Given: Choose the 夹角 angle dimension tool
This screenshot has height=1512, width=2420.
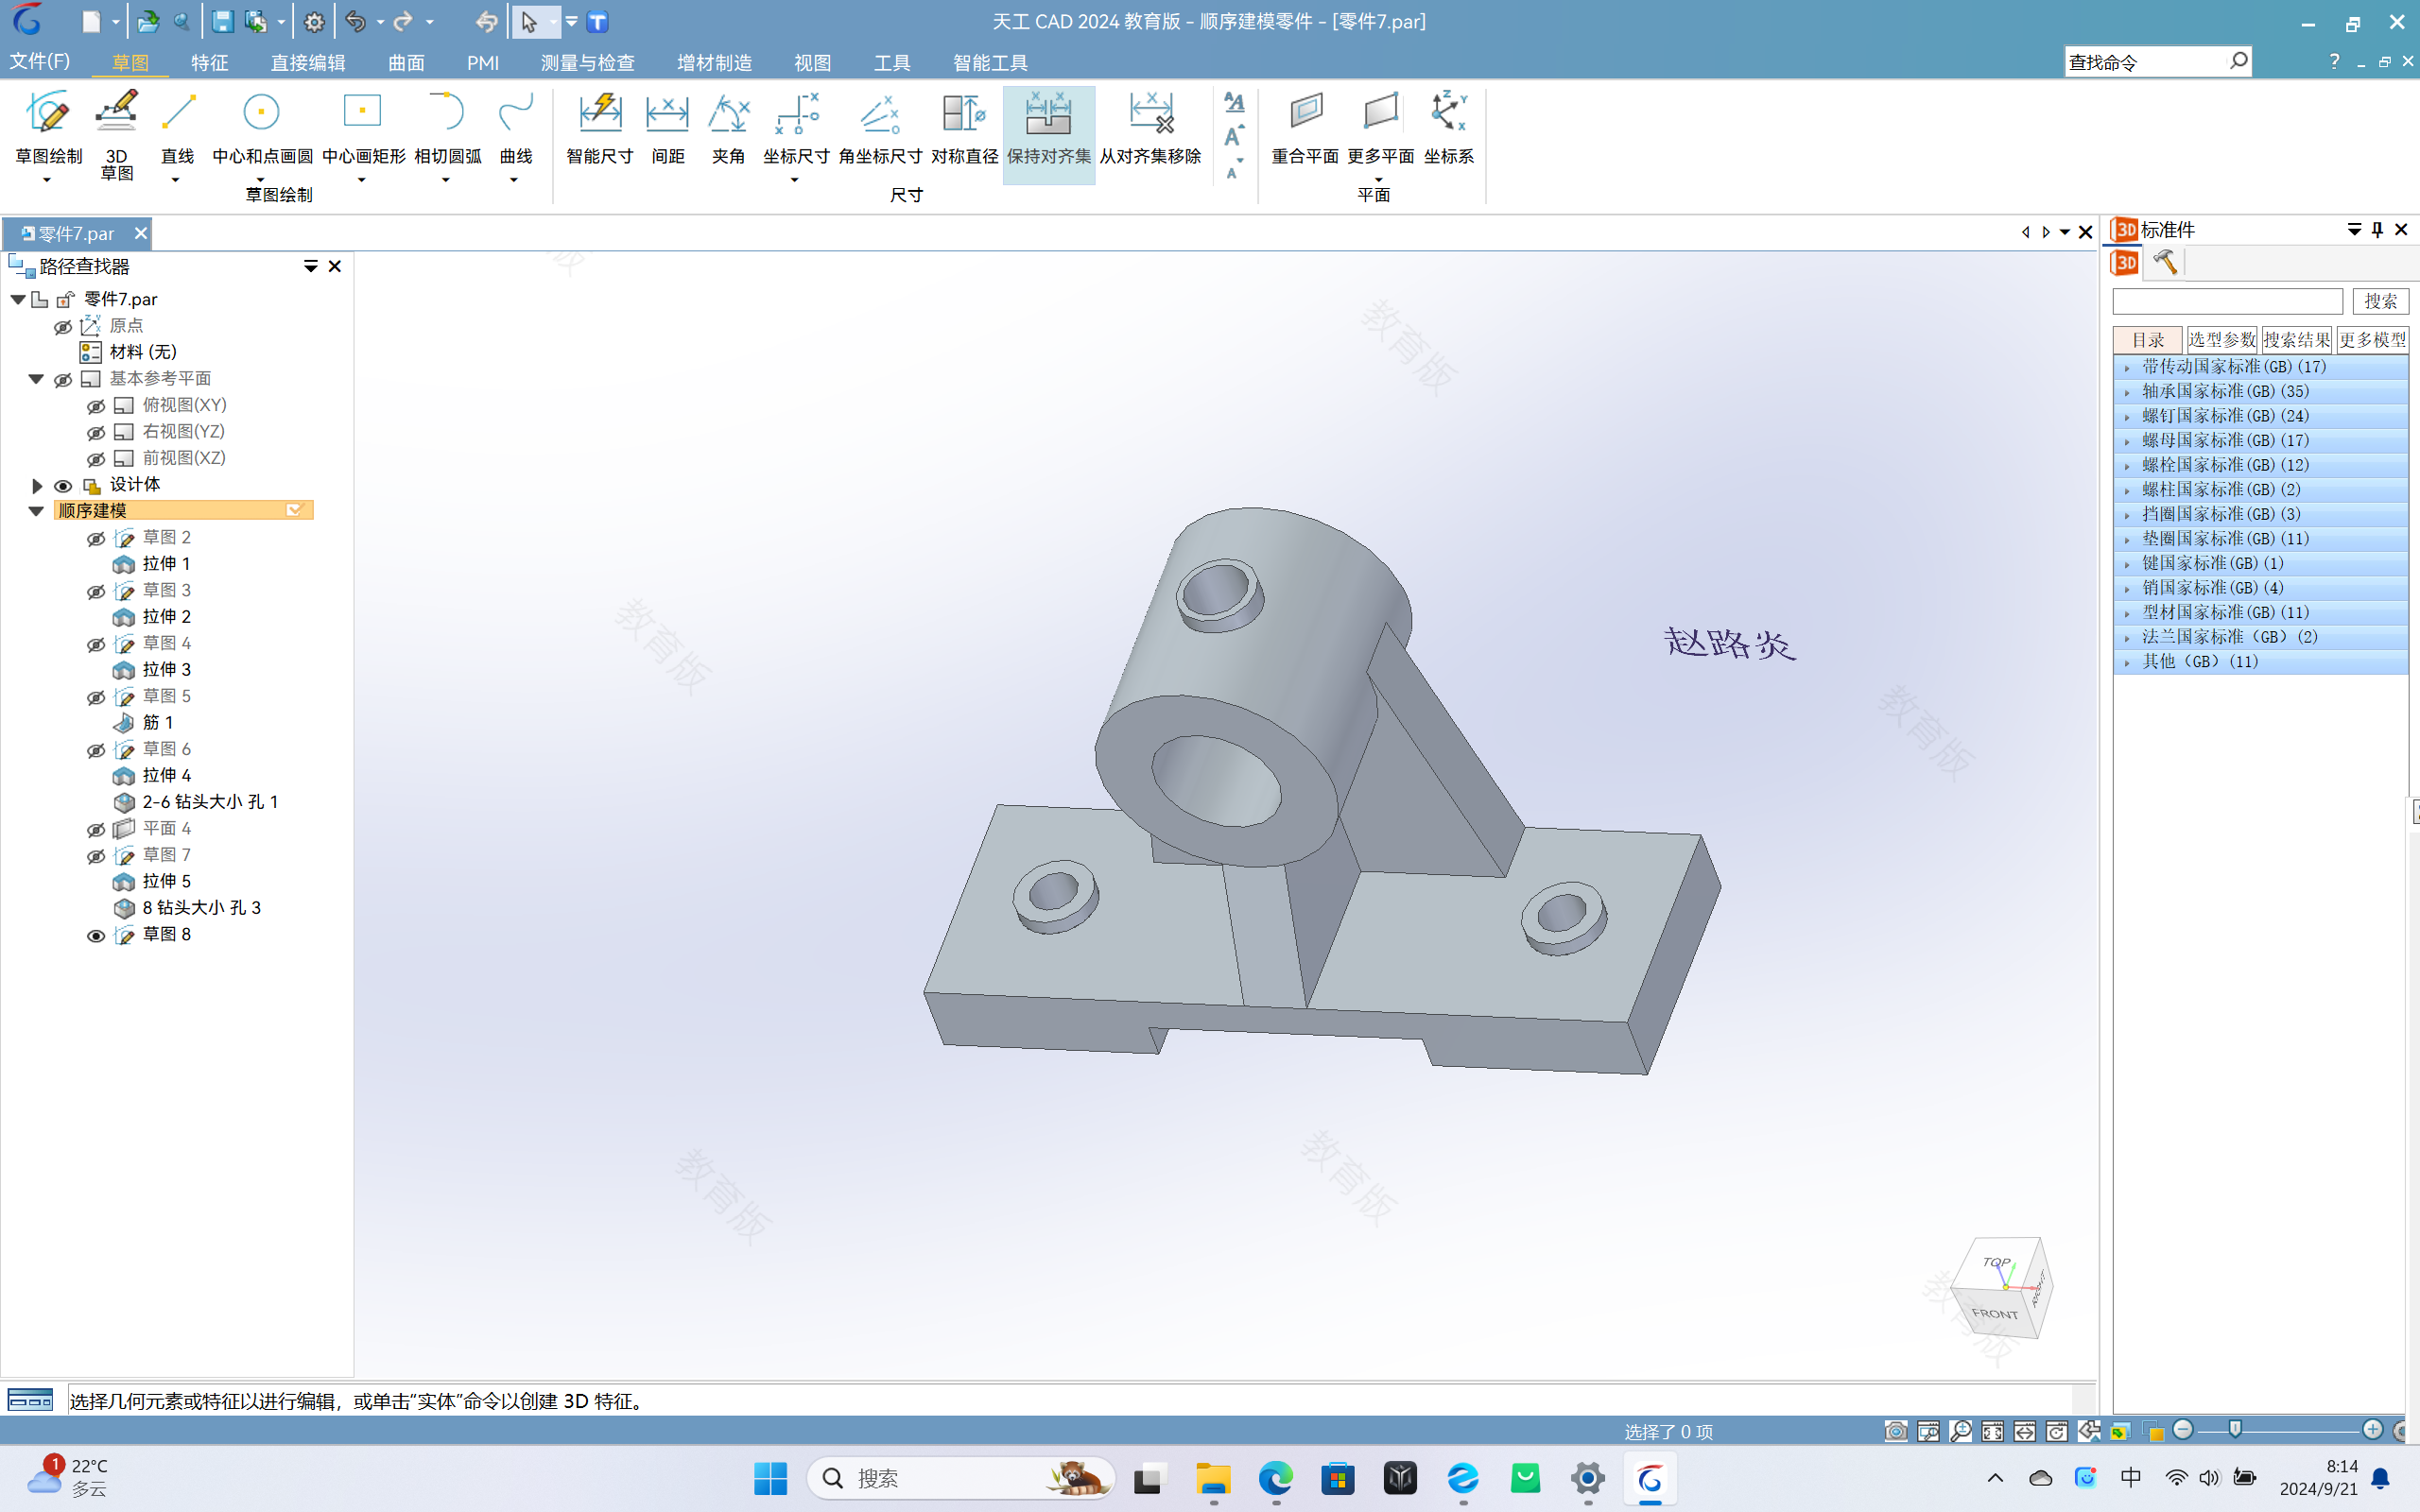Looking at the screenshot, I should pos(728,128).
